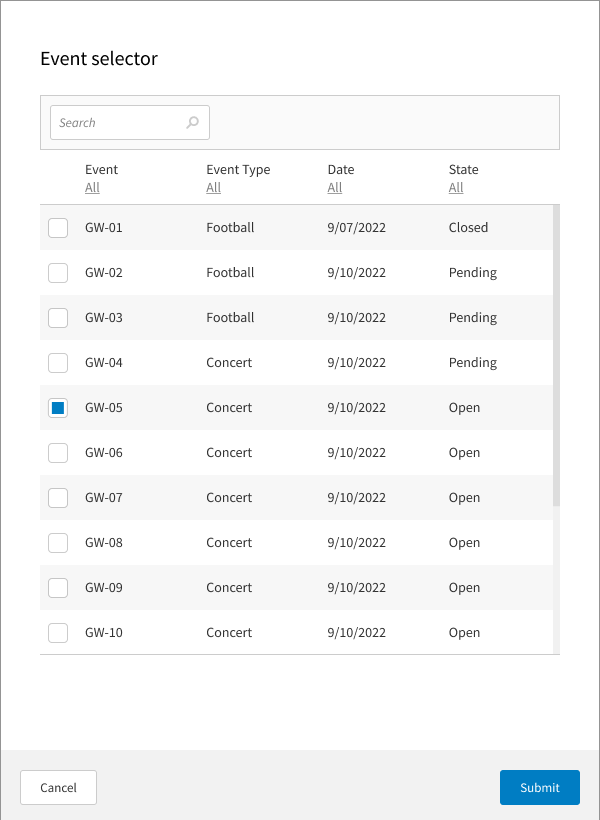Check the GW-07 event checkbox
This screenshot has height=820, width=600.
(x=57, y=497)
